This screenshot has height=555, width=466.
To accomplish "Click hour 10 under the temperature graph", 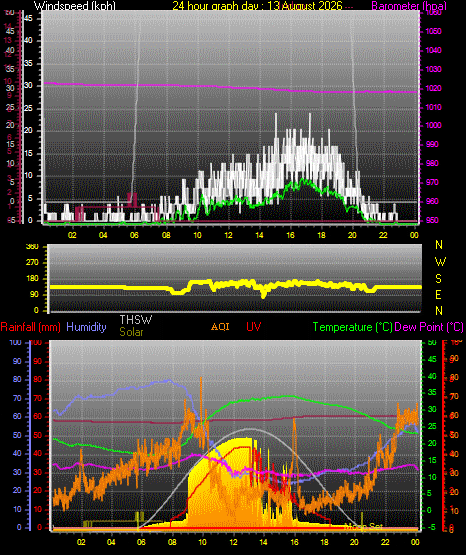I will coord(202,542).
